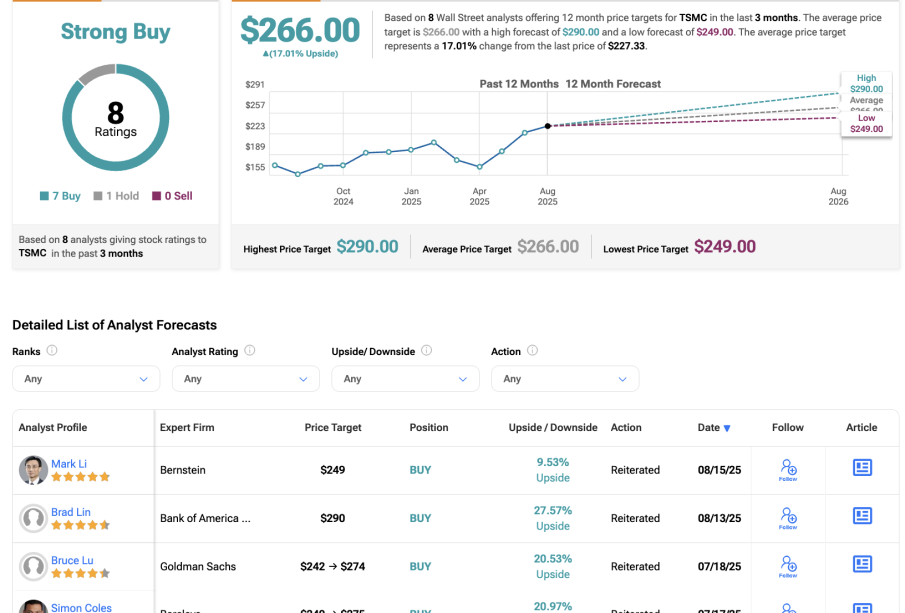The height and width of the screenshot is (613, 905).
Task: Click info icon next to Ranks
Action: 52,351
